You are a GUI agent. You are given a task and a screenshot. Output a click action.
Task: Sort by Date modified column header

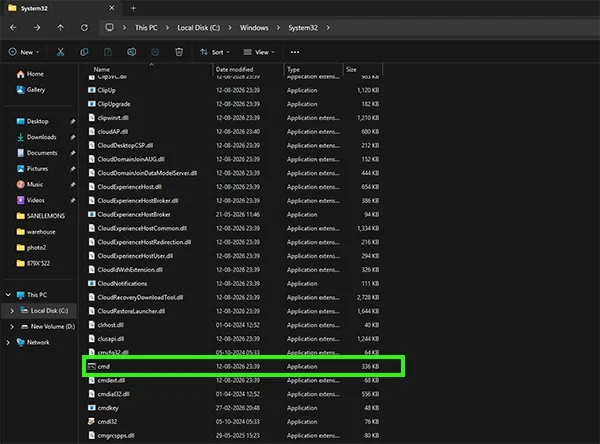tap(234, 69)
